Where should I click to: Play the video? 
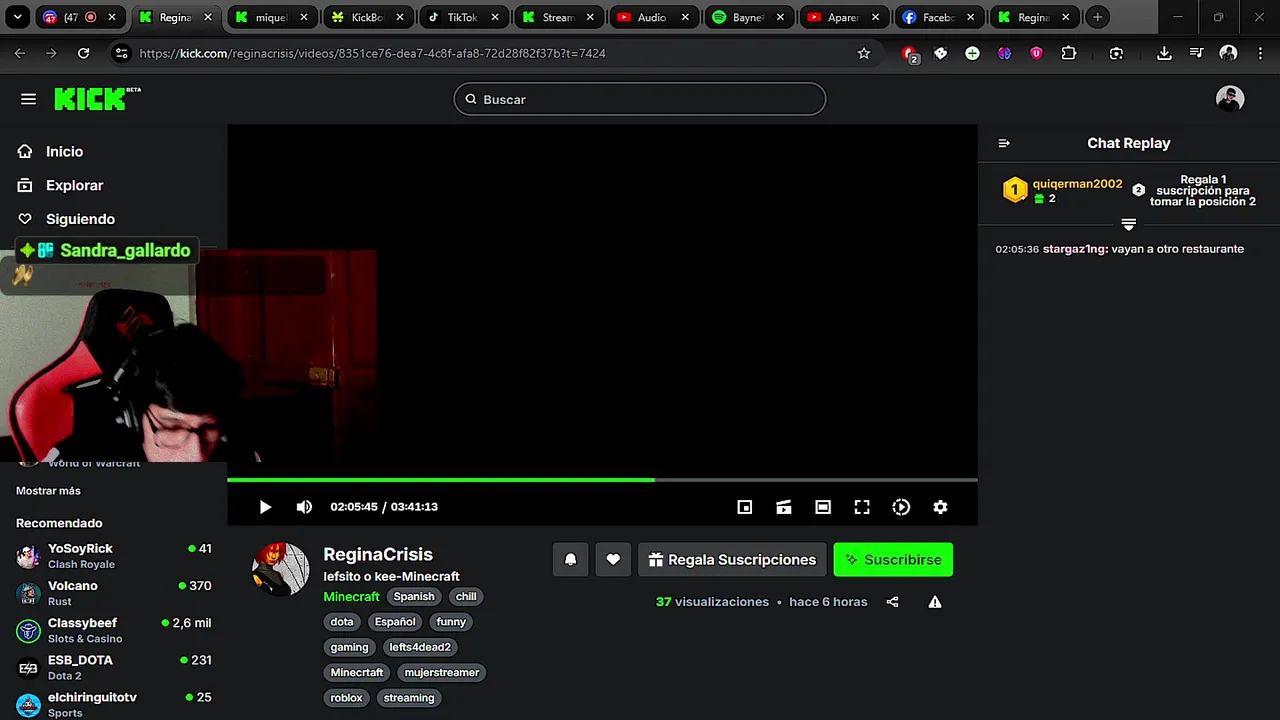tap(265, 507)
